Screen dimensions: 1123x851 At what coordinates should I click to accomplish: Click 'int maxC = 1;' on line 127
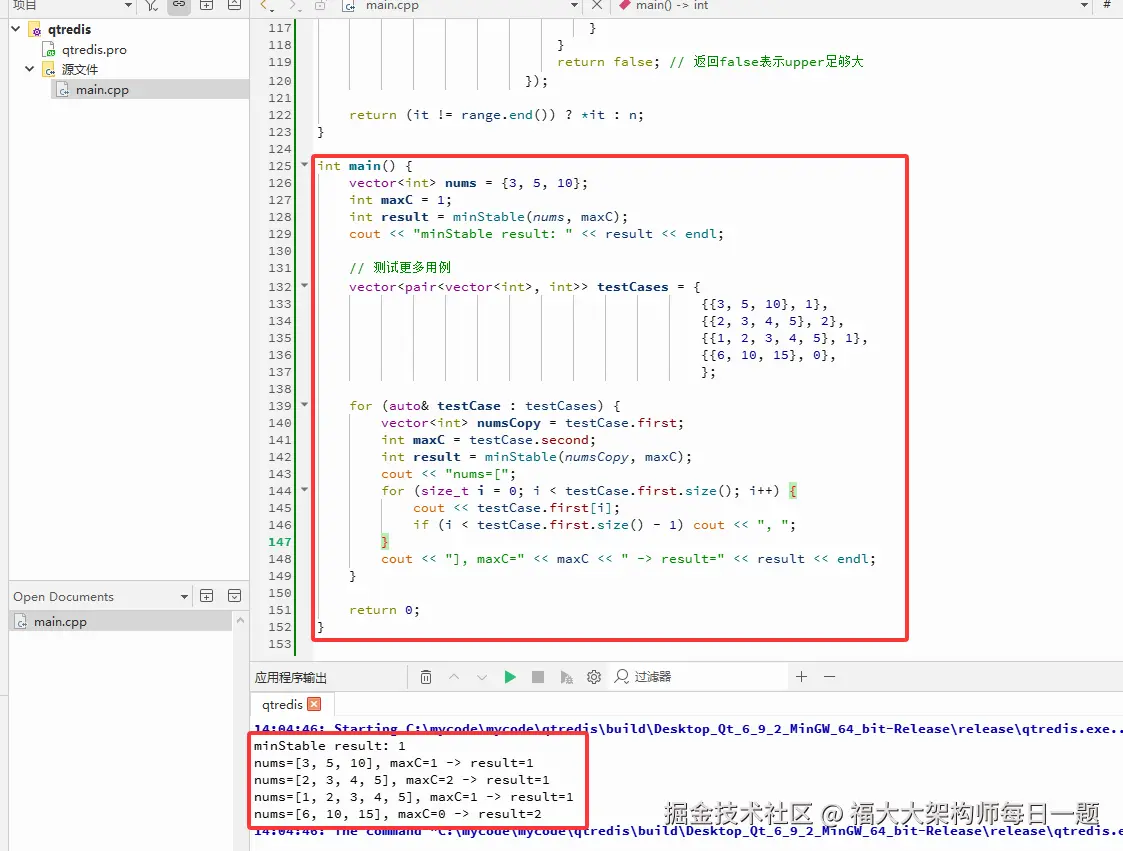(400, 200)
